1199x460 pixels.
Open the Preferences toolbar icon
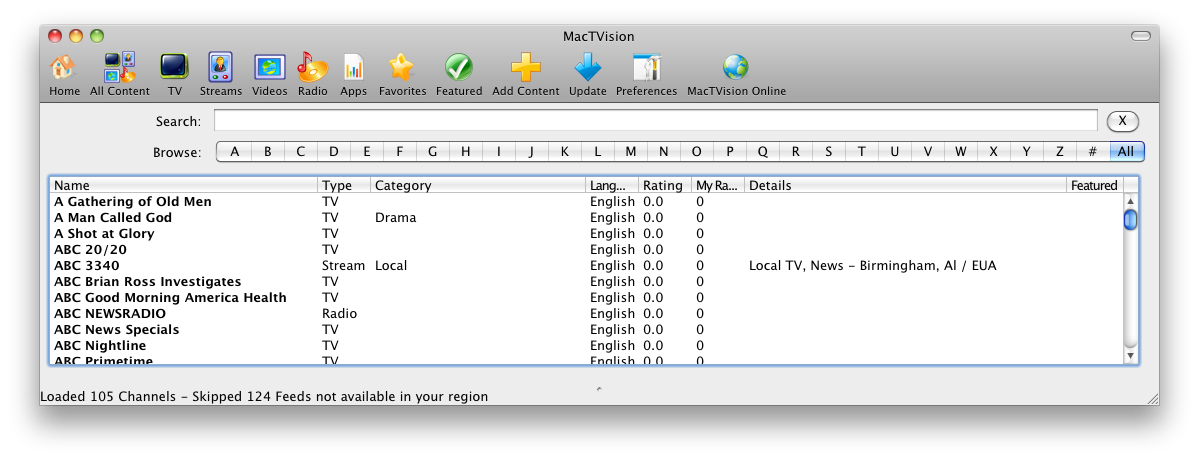(646, 74)
